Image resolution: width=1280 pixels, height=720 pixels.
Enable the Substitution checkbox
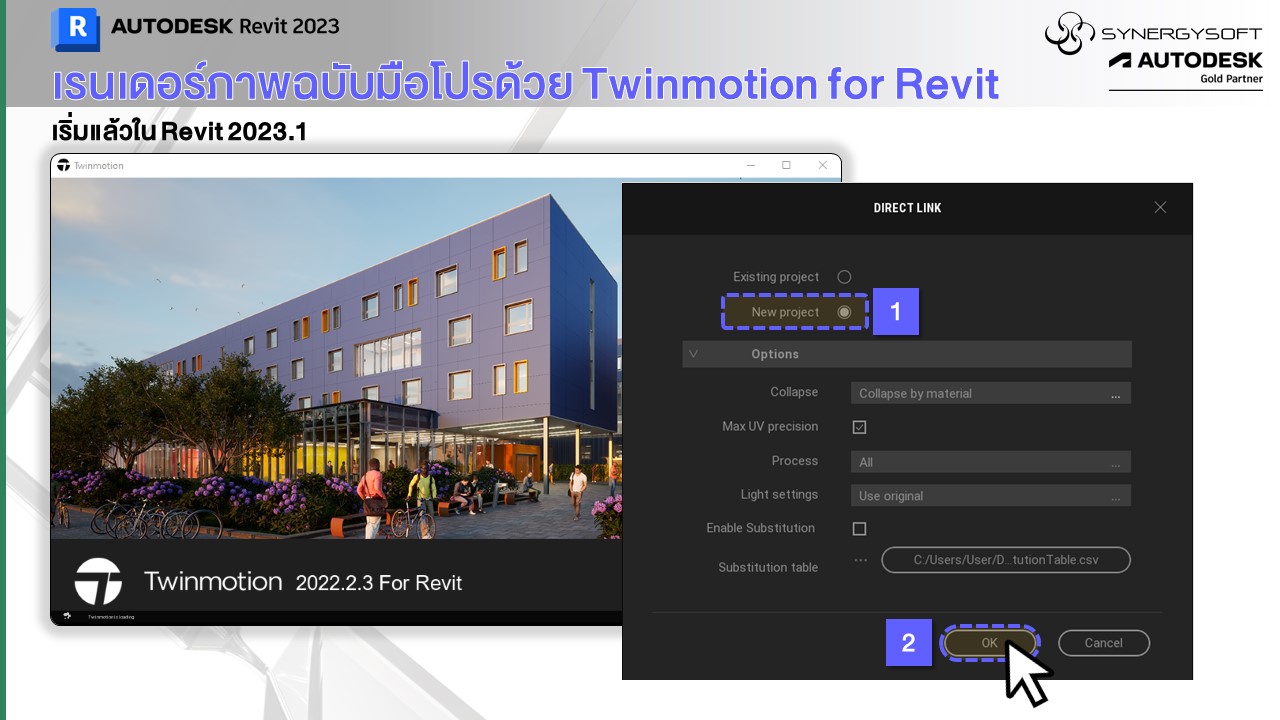coord(859,528)
